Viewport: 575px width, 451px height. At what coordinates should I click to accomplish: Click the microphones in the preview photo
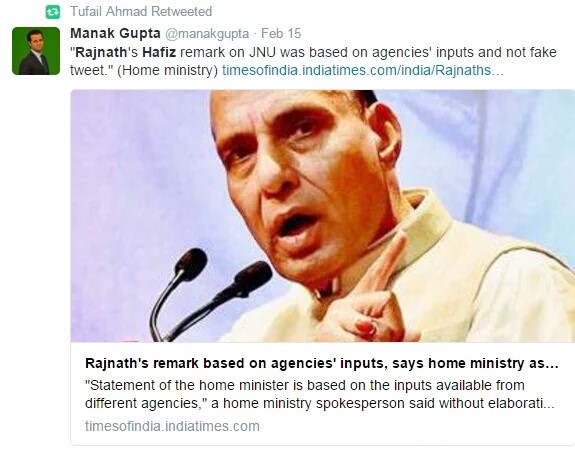[210, 293]
